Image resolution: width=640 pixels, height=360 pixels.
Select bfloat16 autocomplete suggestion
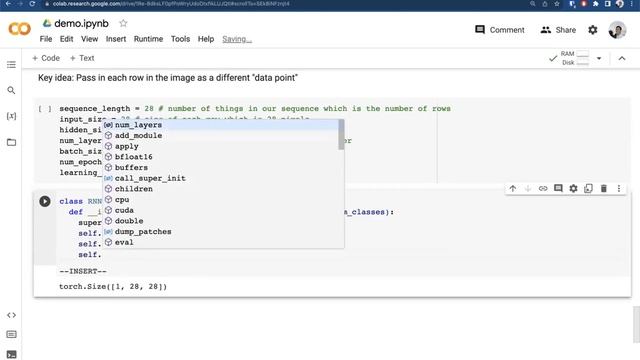pyautogui.click(x=220, y=157)
